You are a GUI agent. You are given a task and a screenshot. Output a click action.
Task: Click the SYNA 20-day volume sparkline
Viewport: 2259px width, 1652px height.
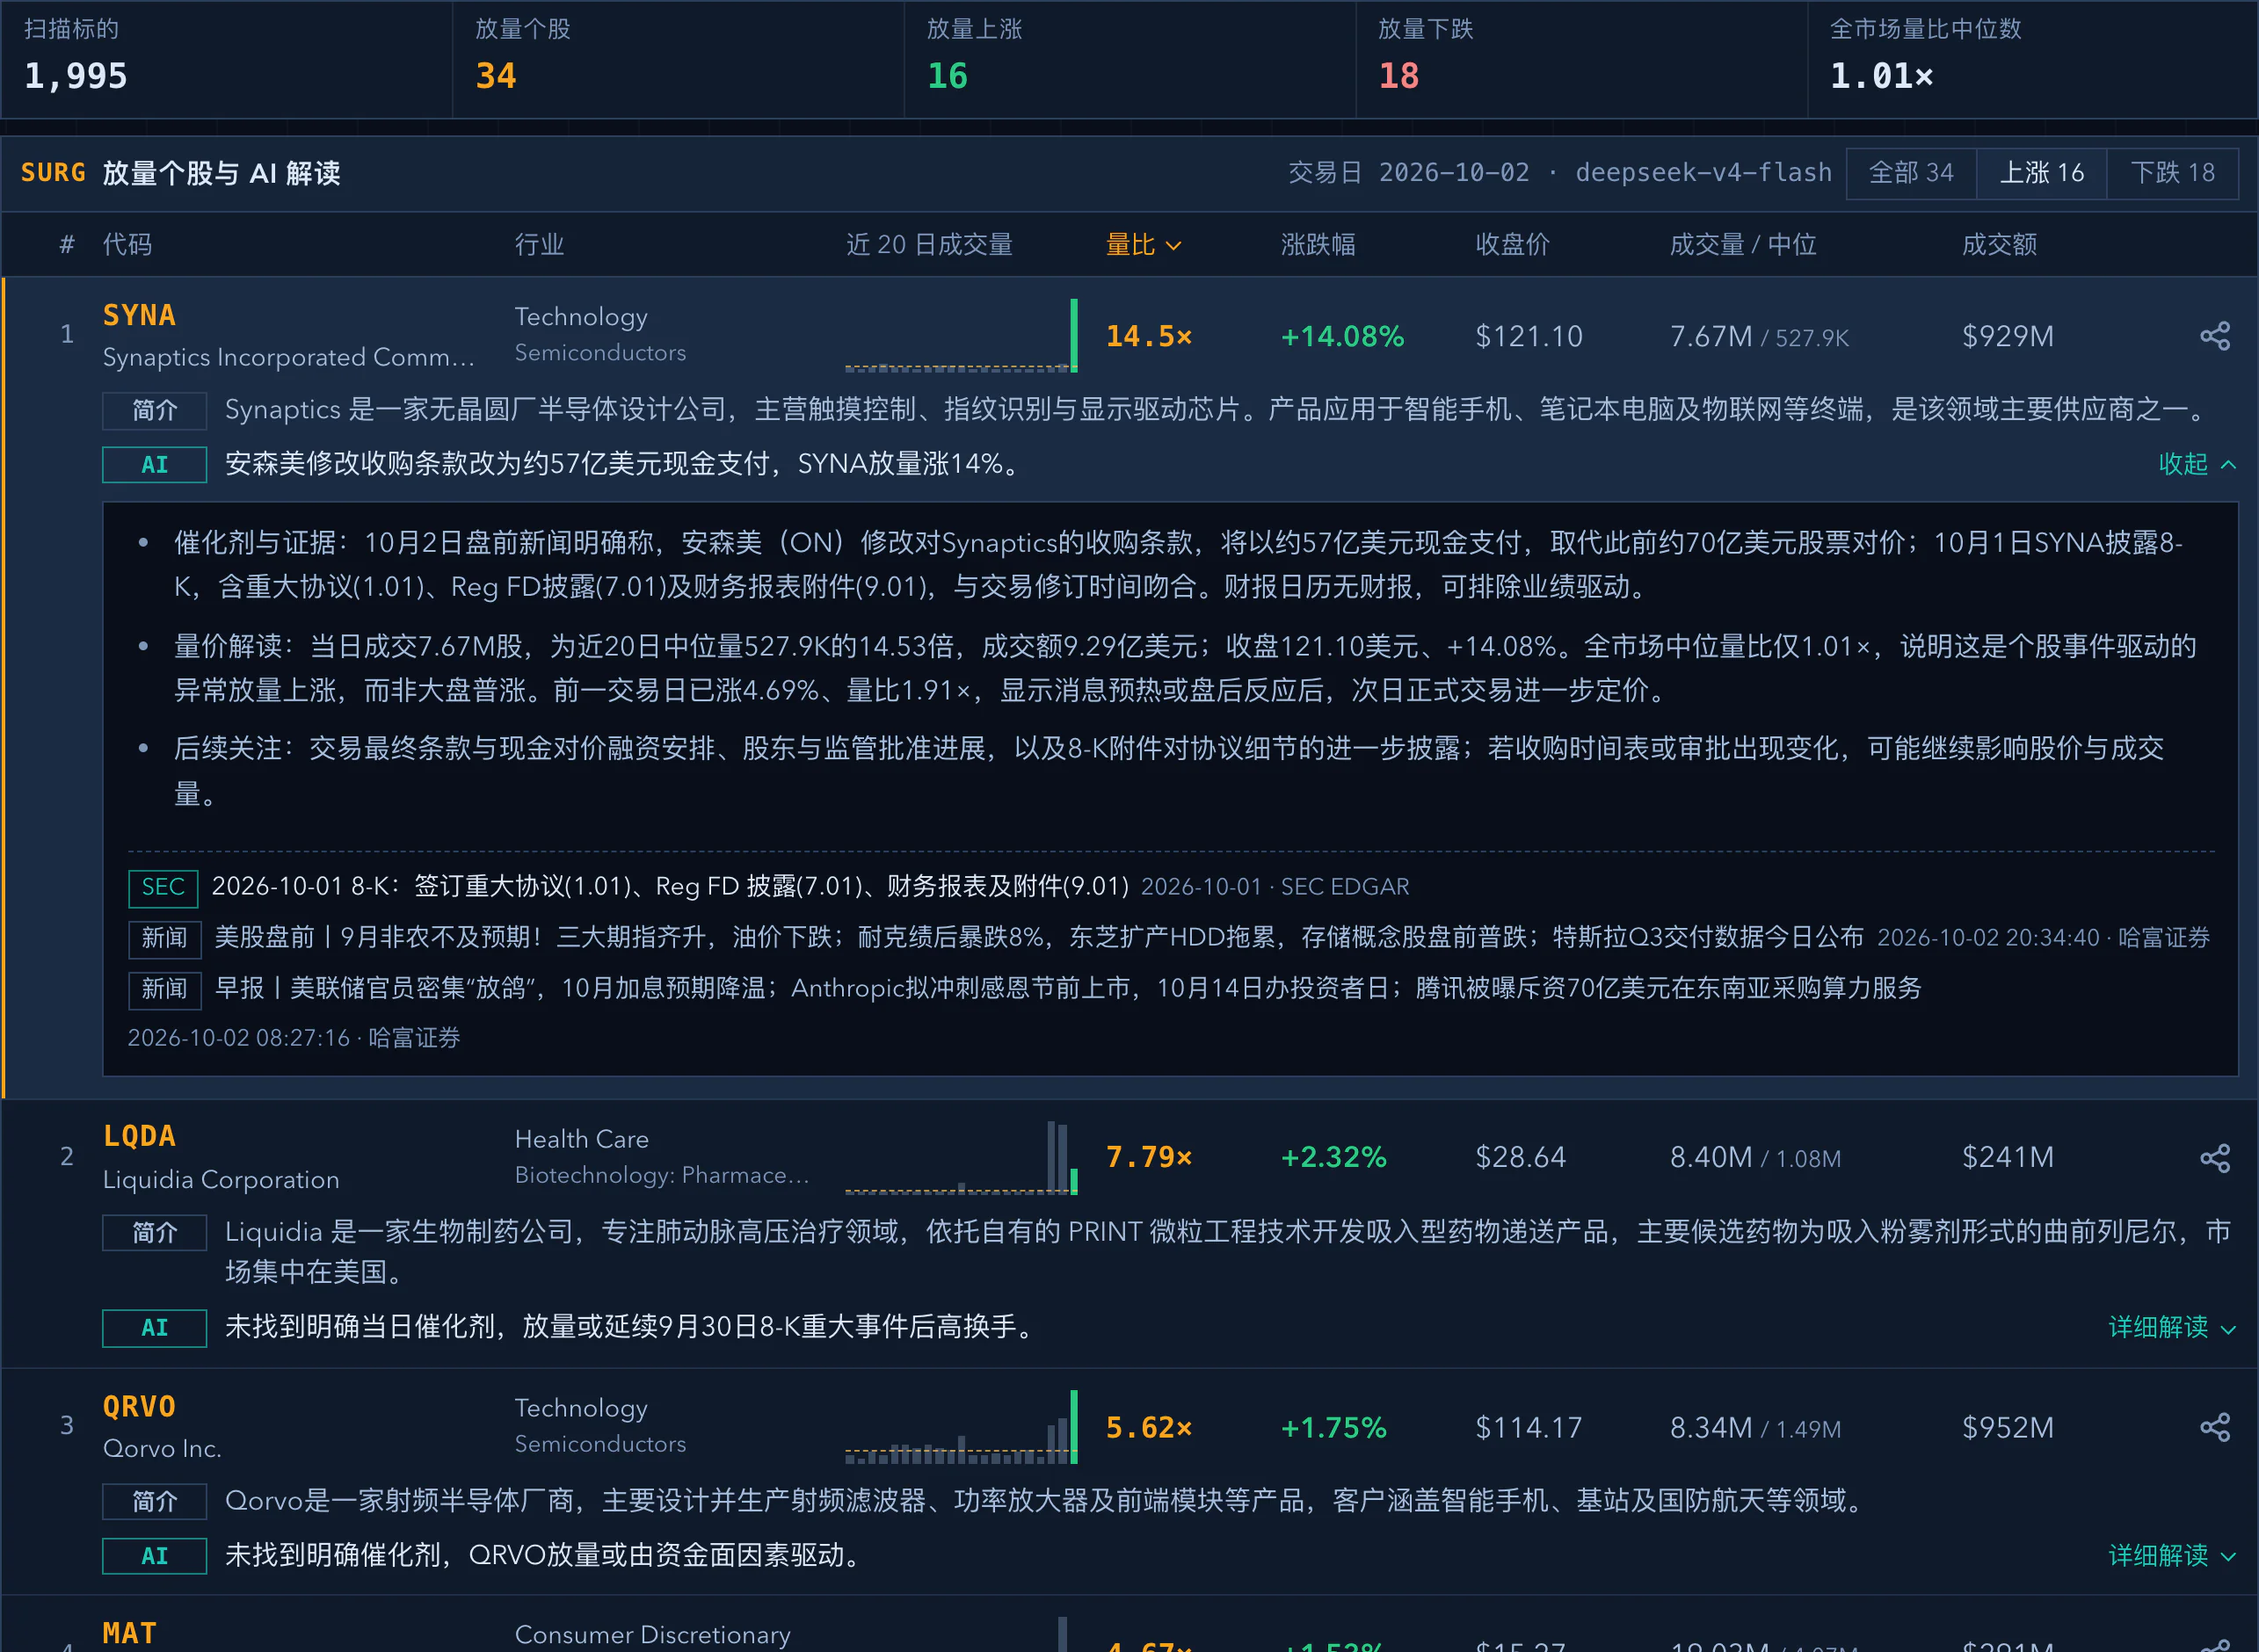coord(961,336)
